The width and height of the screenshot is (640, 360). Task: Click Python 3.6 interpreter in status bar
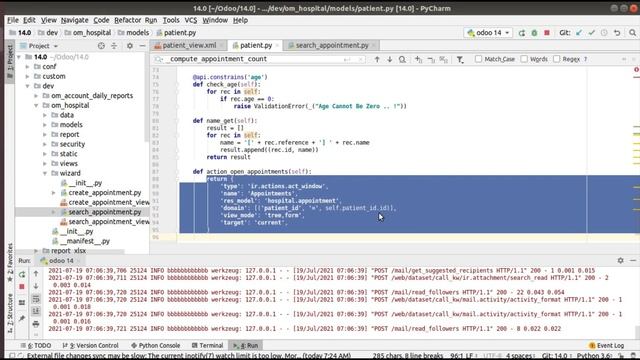pyautogui.click(x=595, y=356)
